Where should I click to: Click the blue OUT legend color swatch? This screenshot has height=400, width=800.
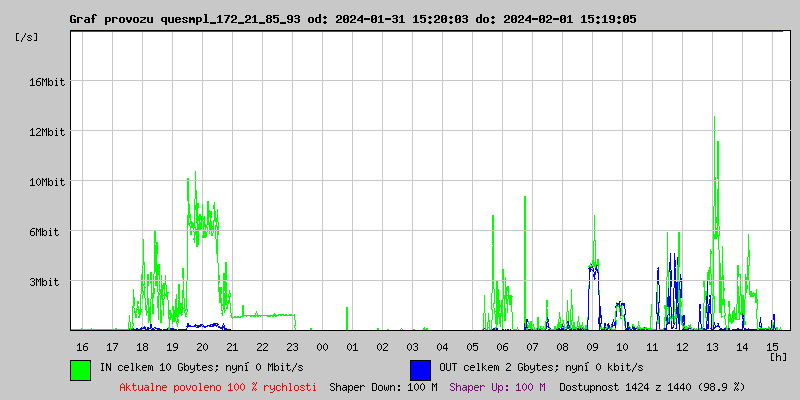(x=420, y=369)
